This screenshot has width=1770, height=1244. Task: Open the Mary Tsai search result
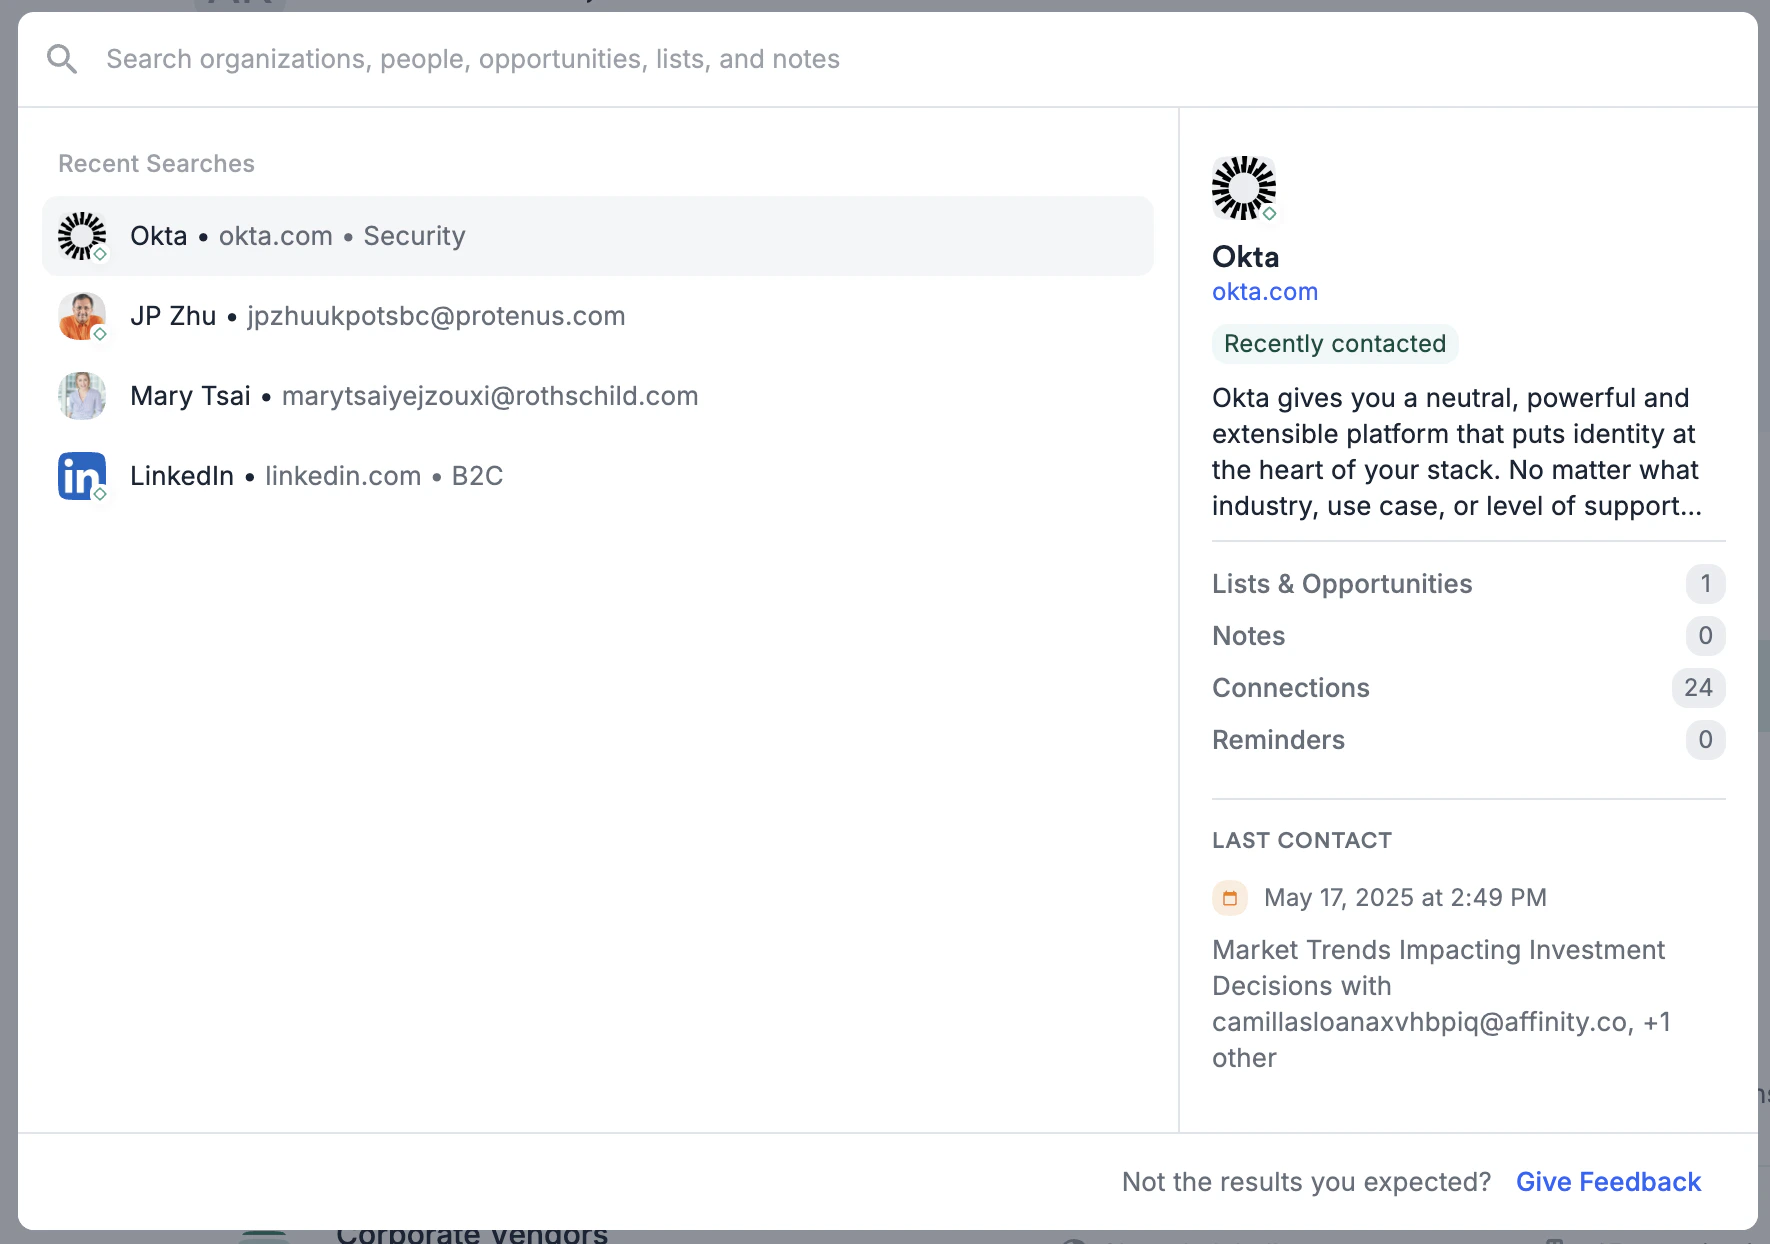(598, 396)
